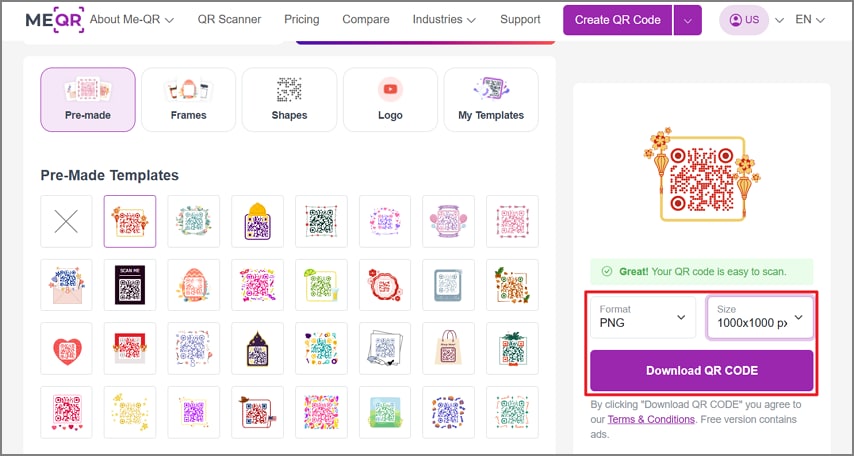Open the My Templates tab

[491, 100]
